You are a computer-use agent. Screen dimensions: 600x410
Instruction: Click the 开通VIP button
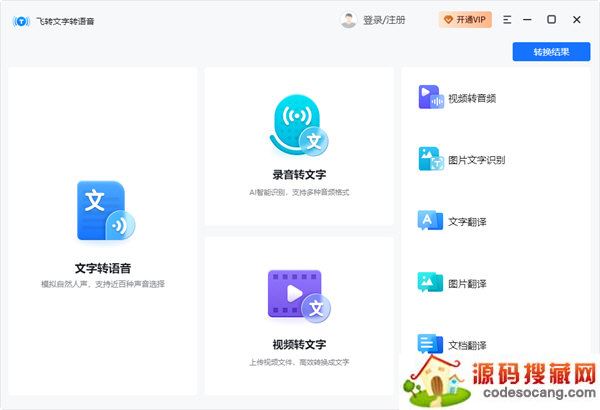465,20
